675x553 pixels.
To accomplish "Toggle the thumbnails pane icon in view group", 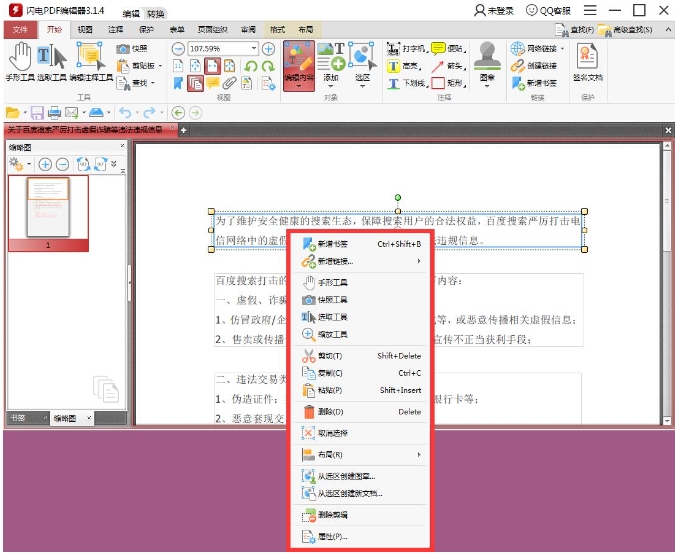I will point(195,83).
